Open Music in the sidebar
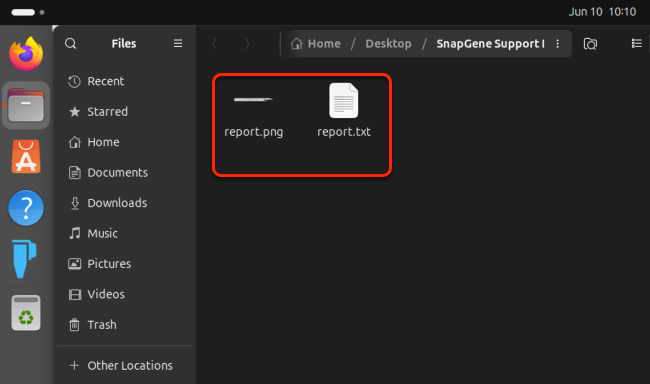Image resolution: width=650 pixels, height=384 pixels. (x=124, y=233)
